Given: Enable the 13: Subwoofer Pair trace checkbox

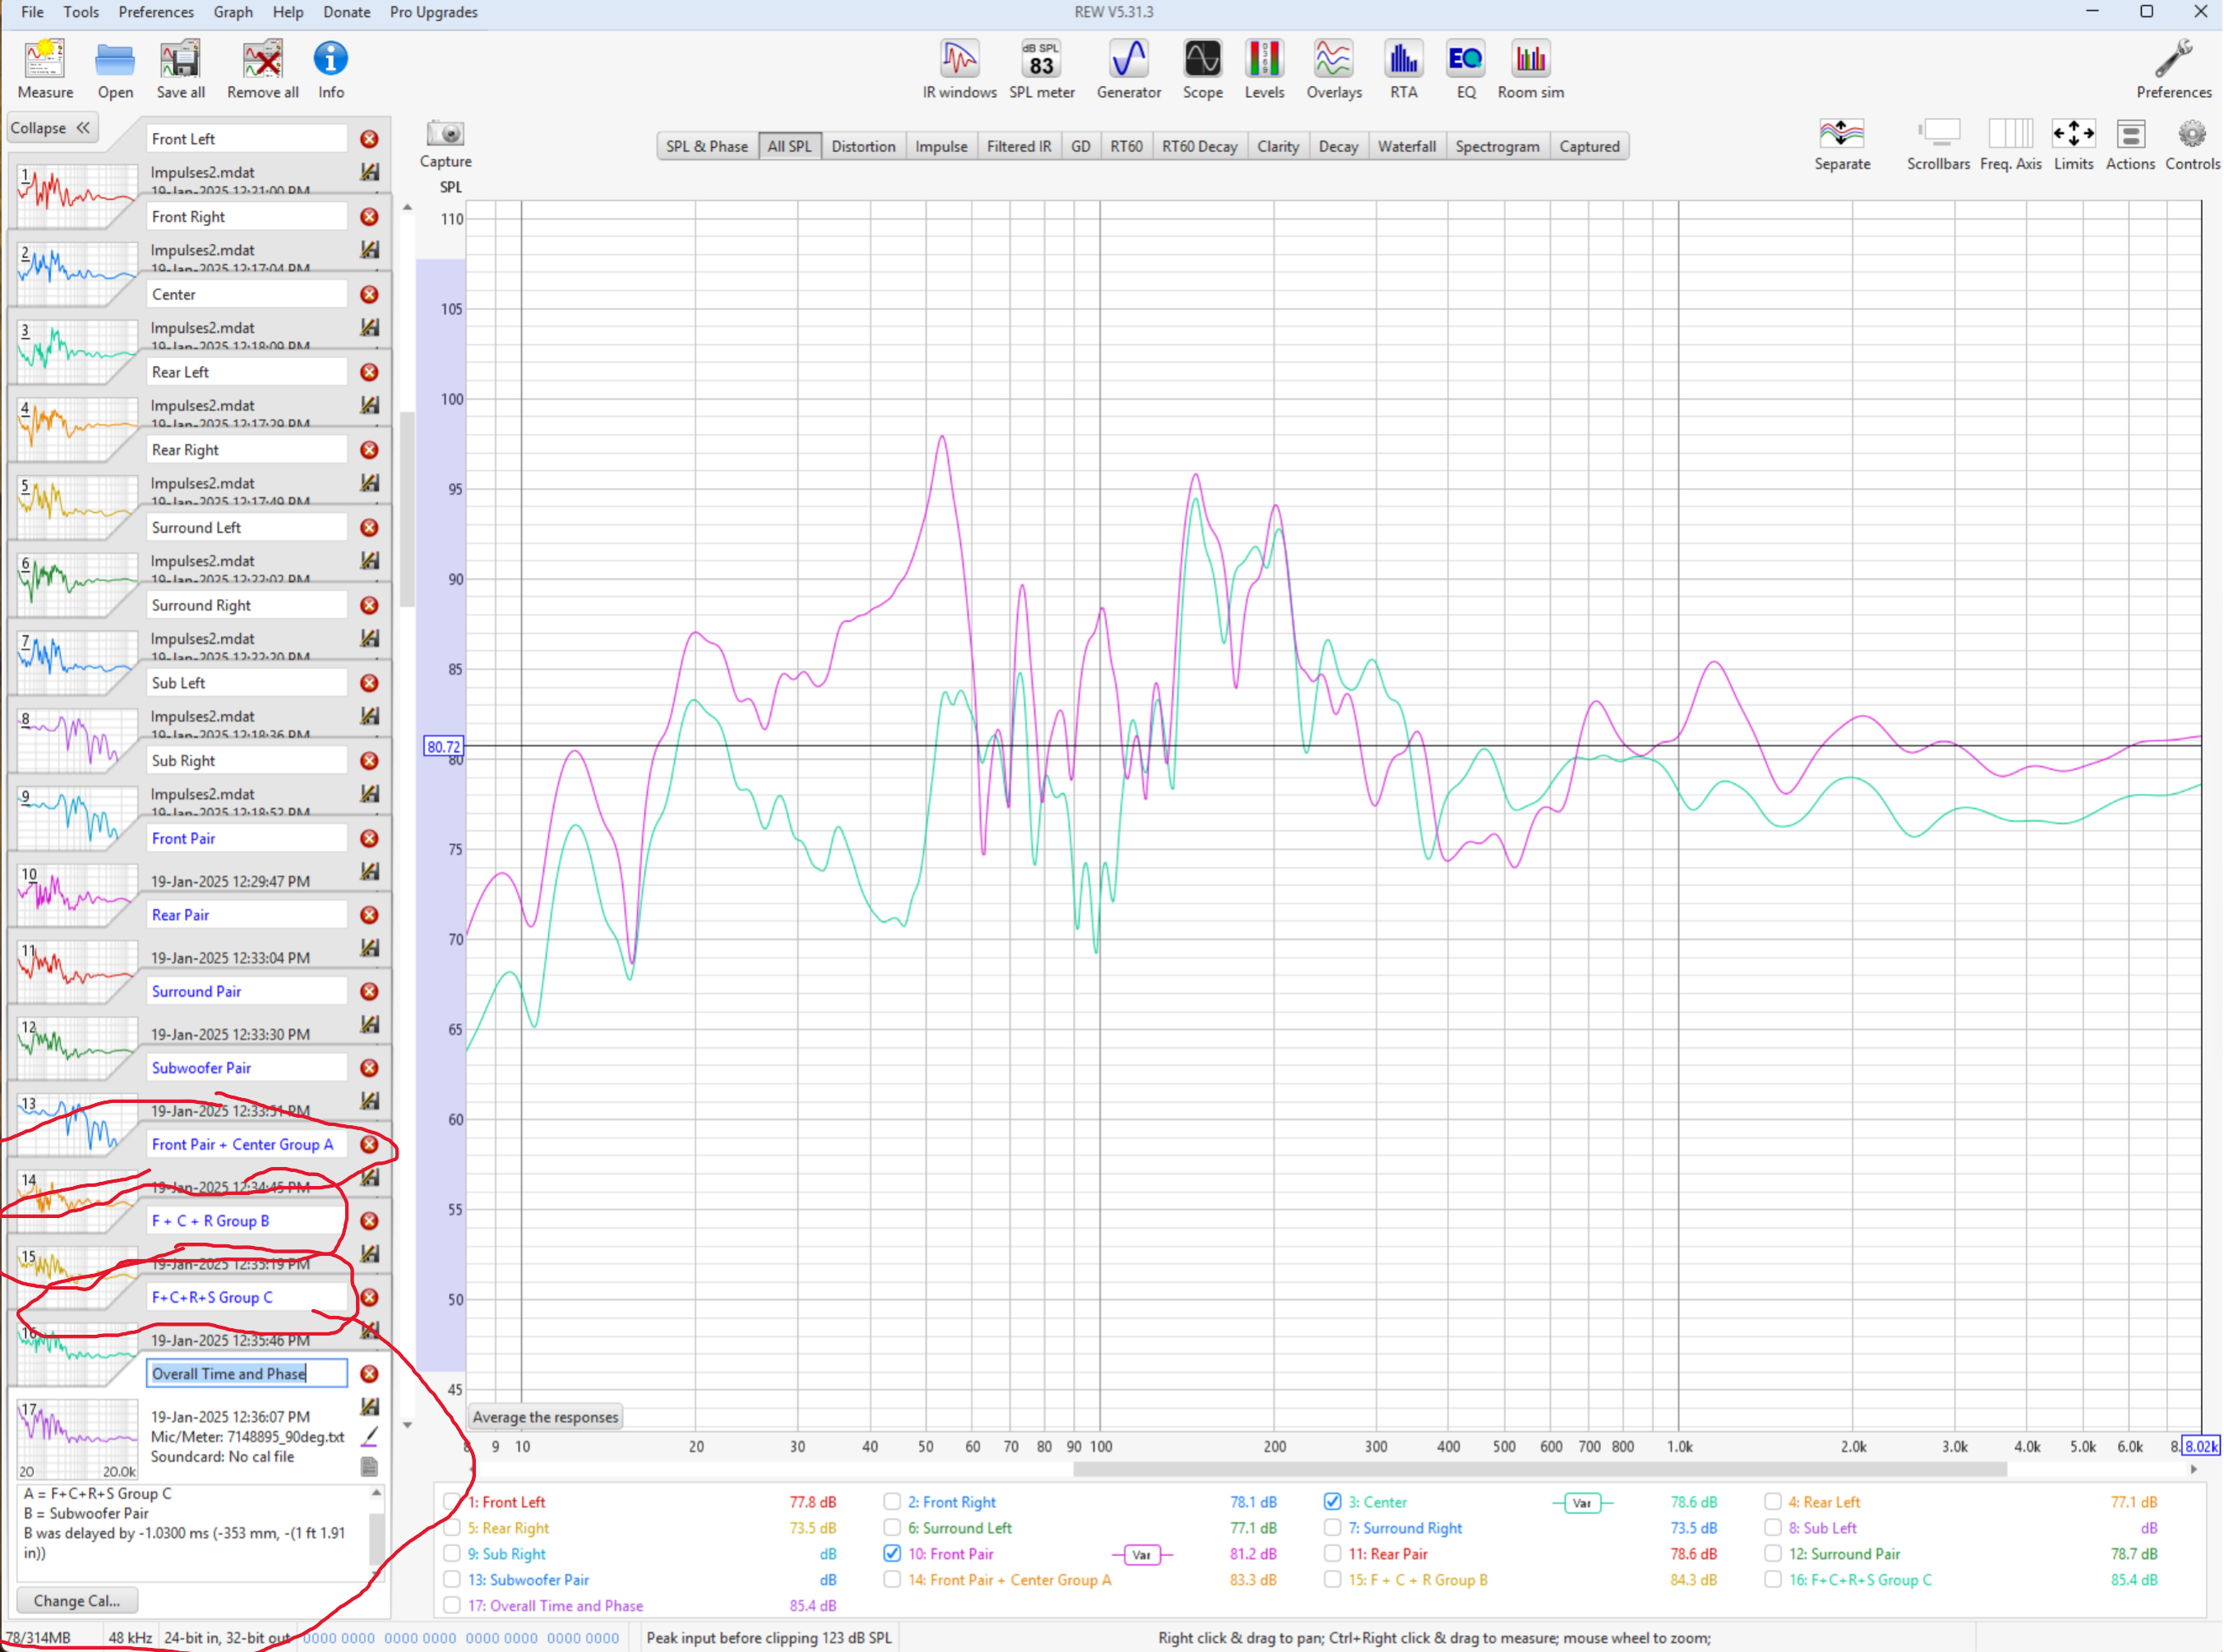Looking at the screenshot, I should click(452, 1580).
